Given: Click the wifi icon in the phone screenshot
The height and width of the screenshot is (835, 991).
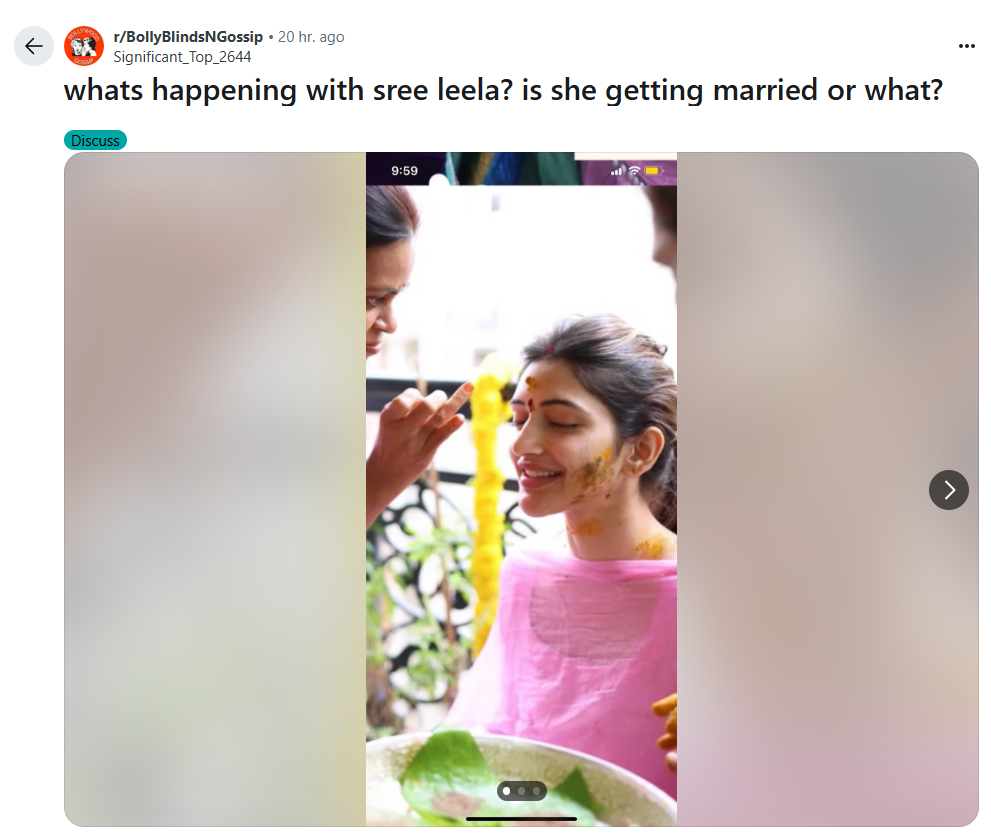Looking at the screenshot, I should click(x=635, y=171).
